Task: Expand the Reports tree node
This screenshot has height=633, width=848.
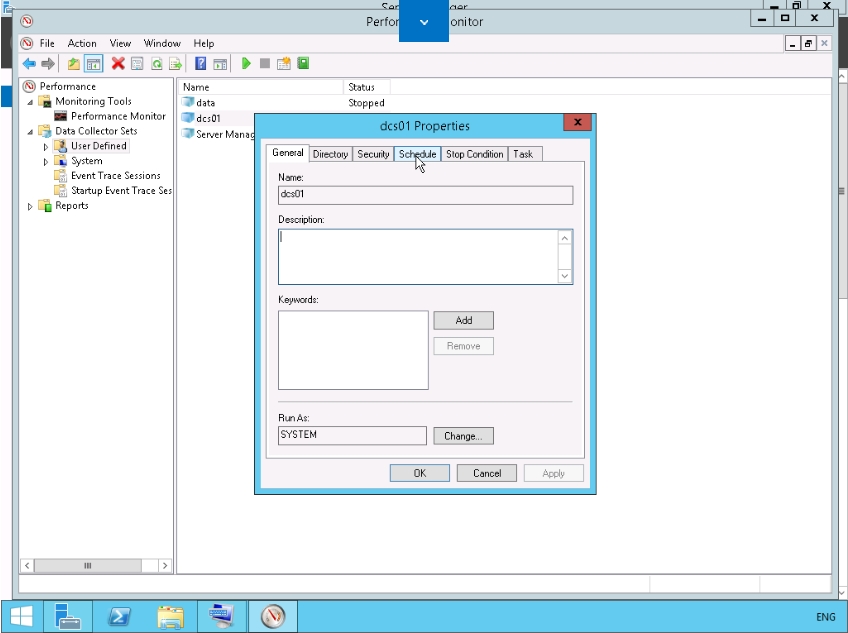Action: (30, 206)
